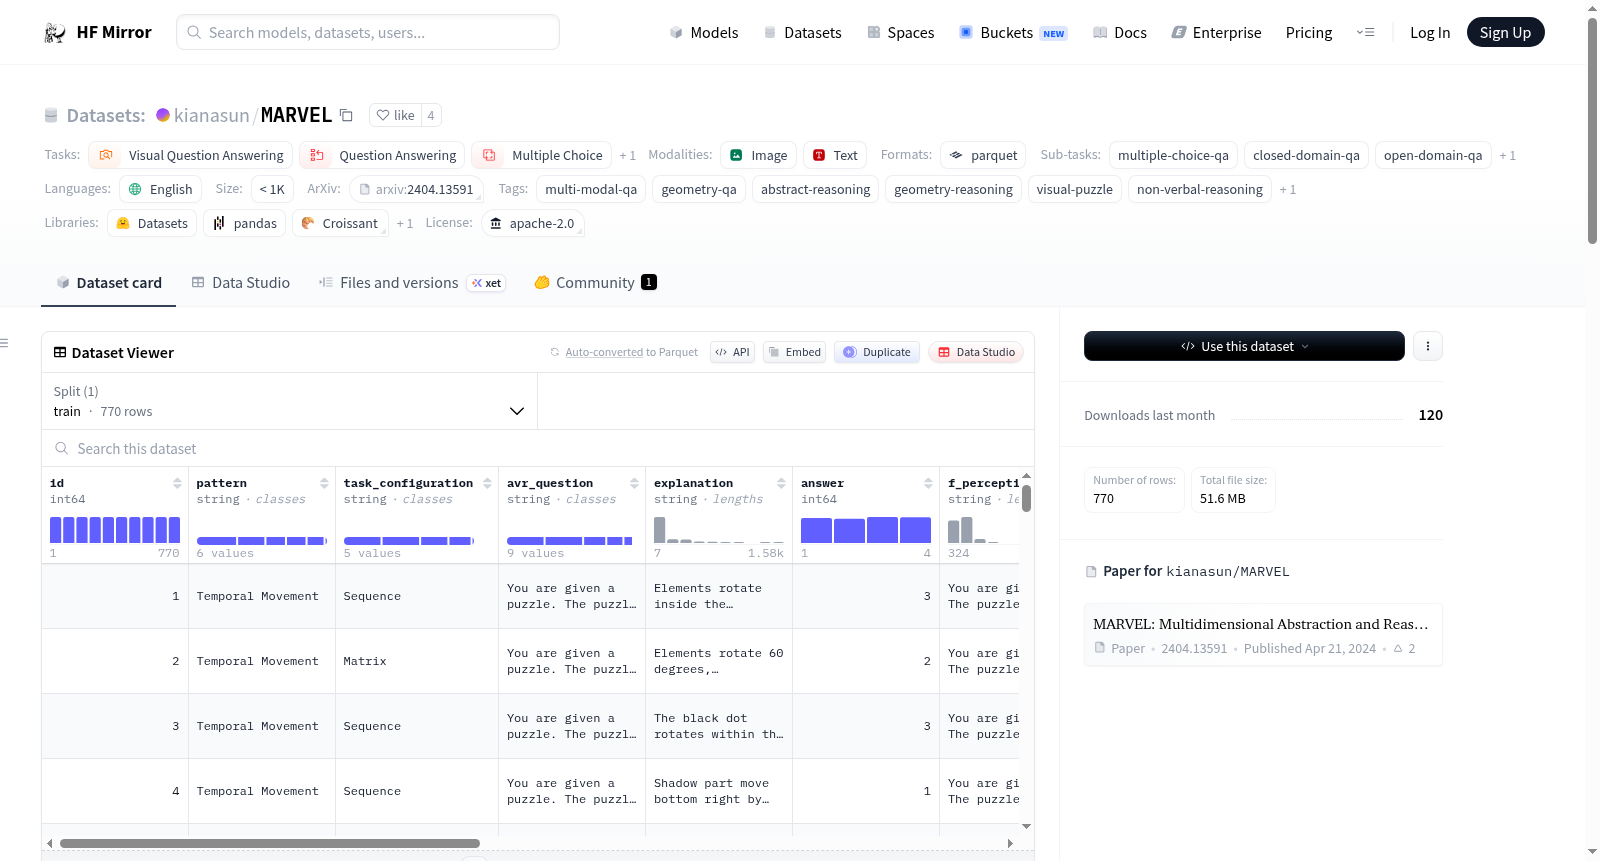Expand the +1 more tags indicator
Screen dimensions: 1600x861
1287,190
